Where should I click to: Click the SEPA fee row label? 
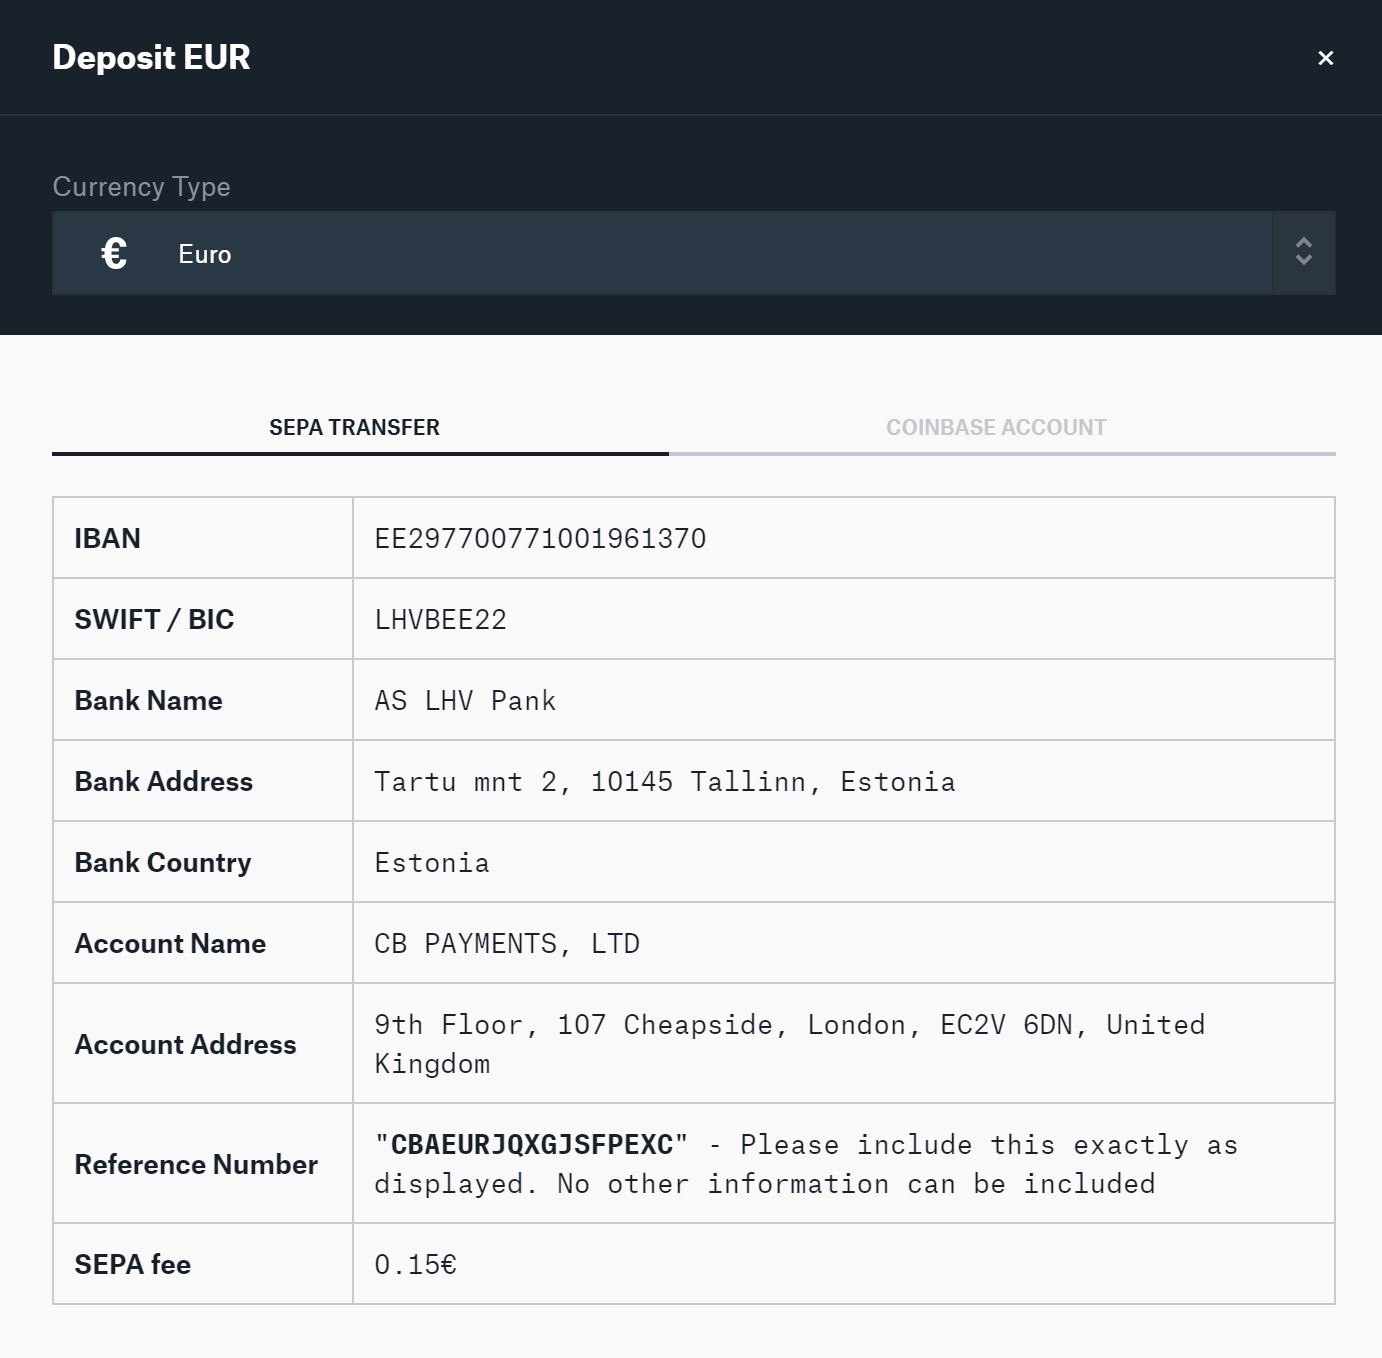[x=132, y=1265]
